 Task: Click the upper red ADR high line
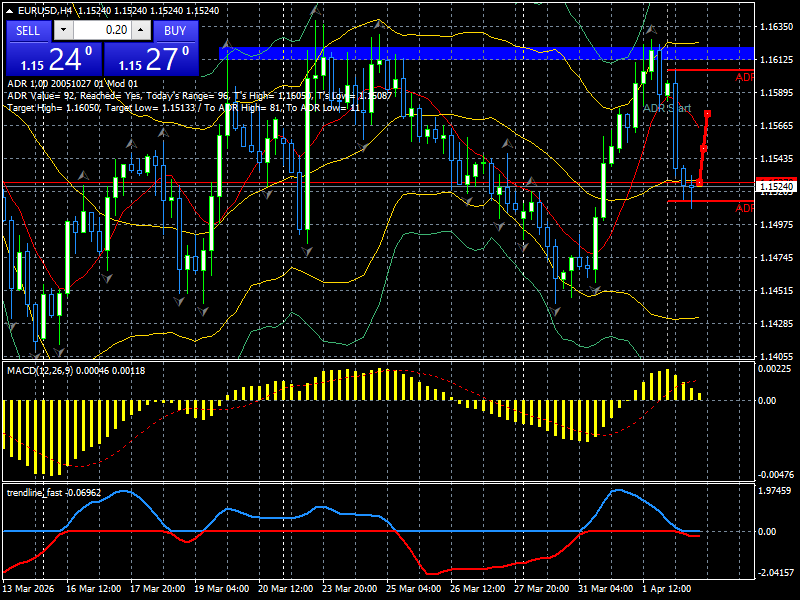pos(710,72)
